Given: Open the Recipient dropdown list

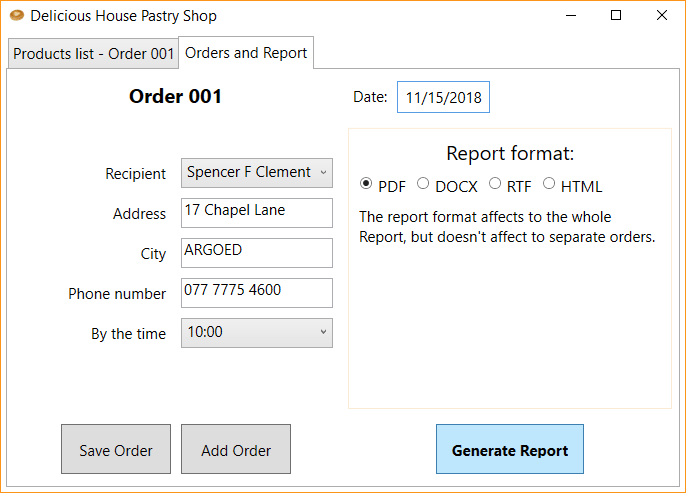Looking at the screenshot, I should pos(257,173).
